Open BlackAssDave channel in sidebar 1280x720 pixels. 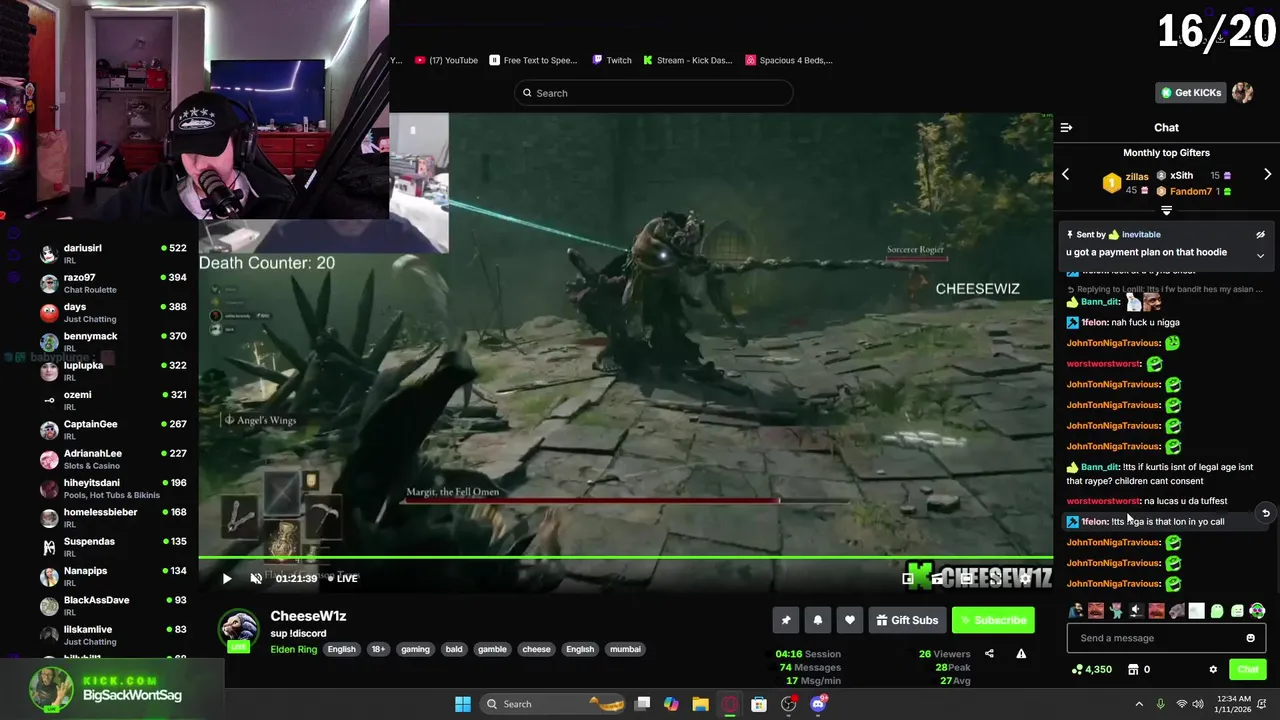pyautogui.click(x=113, y=605)
